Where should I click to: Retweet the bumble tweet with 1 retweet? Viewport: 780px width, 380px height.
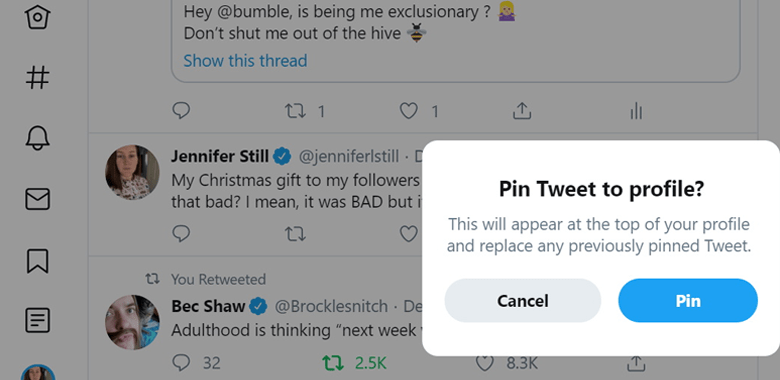(295, 111)
